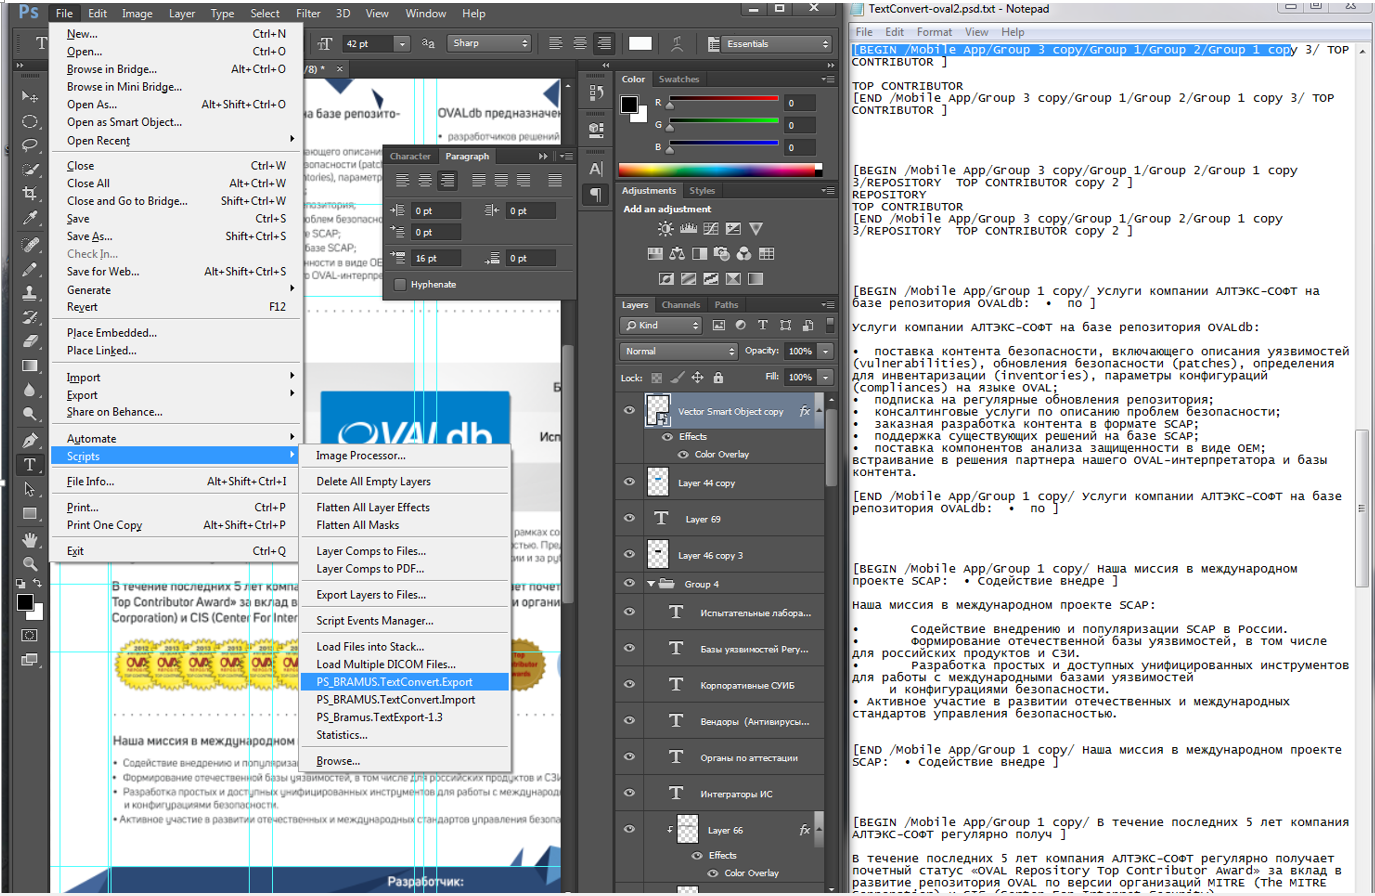
Task: Select the Eraser tool
Action: tap(29, 342)
